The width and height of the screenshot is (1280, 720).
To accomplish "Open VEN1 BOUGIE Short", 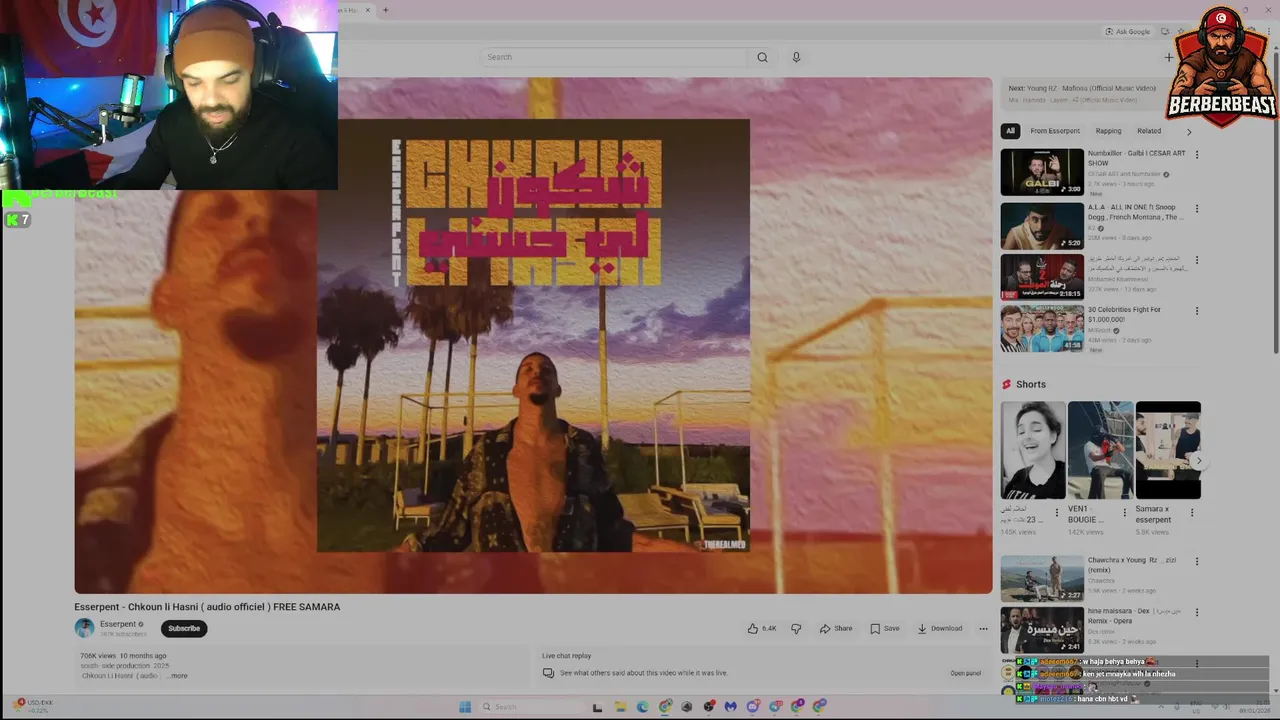I will 1100,450.
